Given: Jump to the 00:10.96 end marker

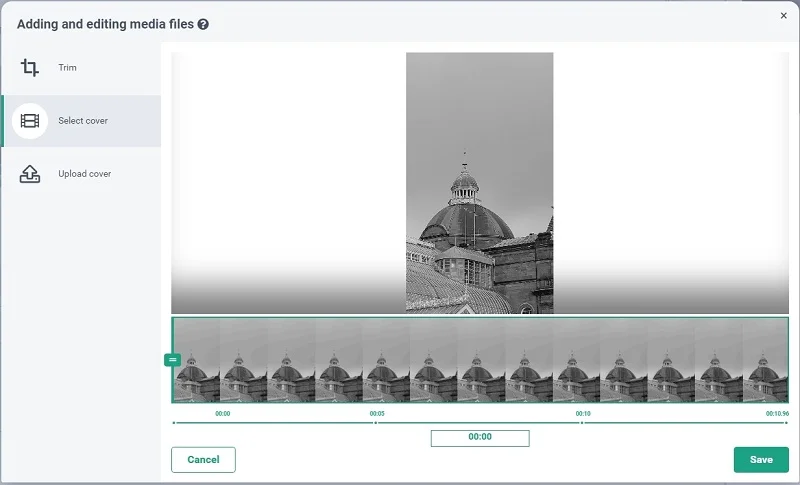Looking at the screenshot, I should [777, 413].
